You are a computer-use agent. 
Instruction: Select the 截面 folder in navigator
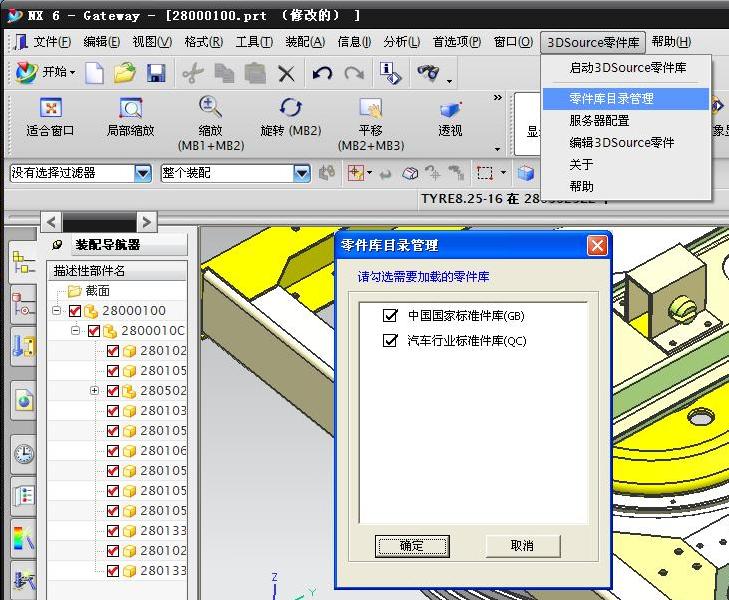89,291
